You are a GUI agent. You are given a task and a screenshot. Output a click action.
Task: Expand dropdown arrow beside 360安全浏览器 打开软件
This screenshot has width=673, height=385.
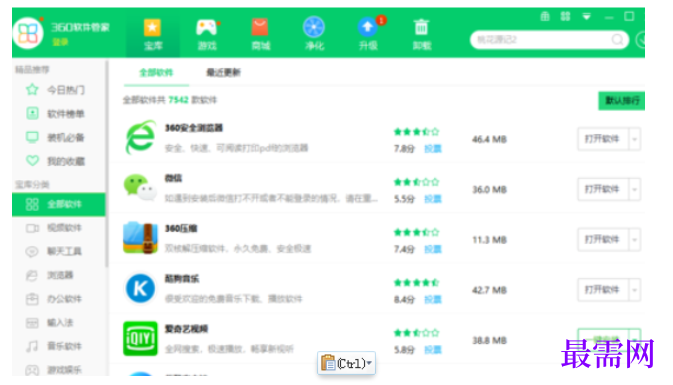(634, 139)
